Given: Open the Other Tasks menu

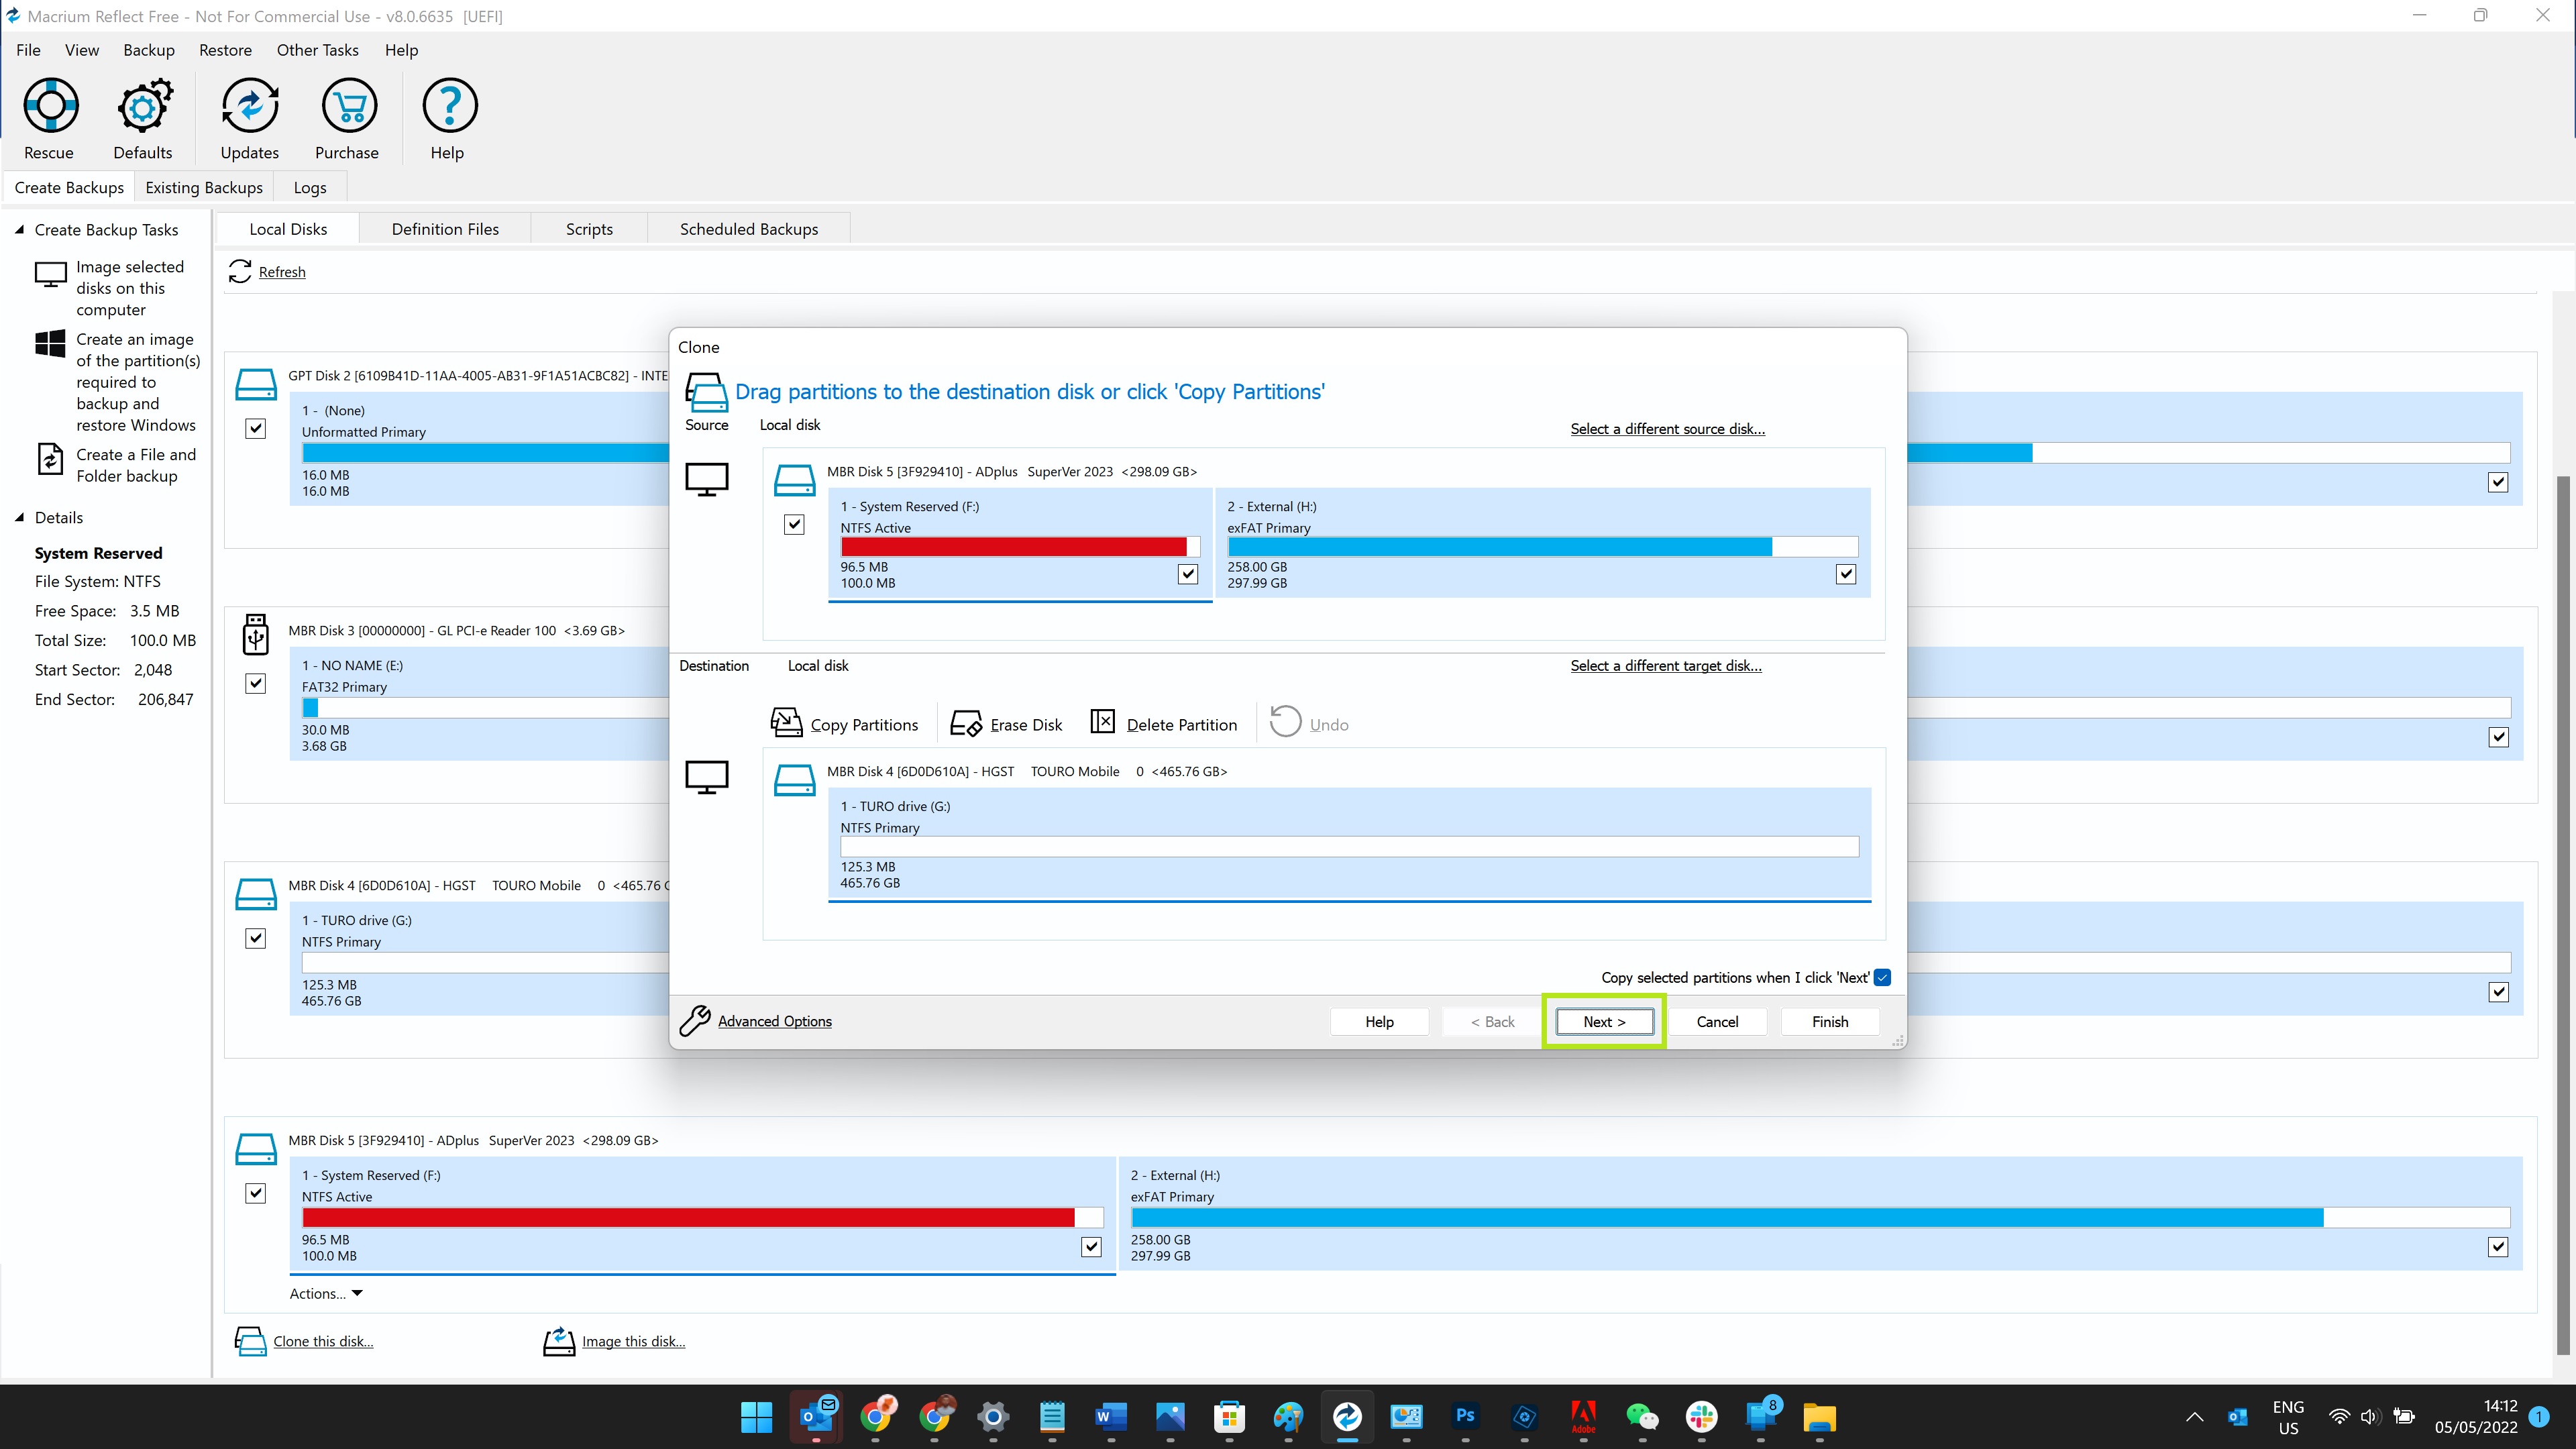Looking at the screenshot, I should (x=317, y=50).
